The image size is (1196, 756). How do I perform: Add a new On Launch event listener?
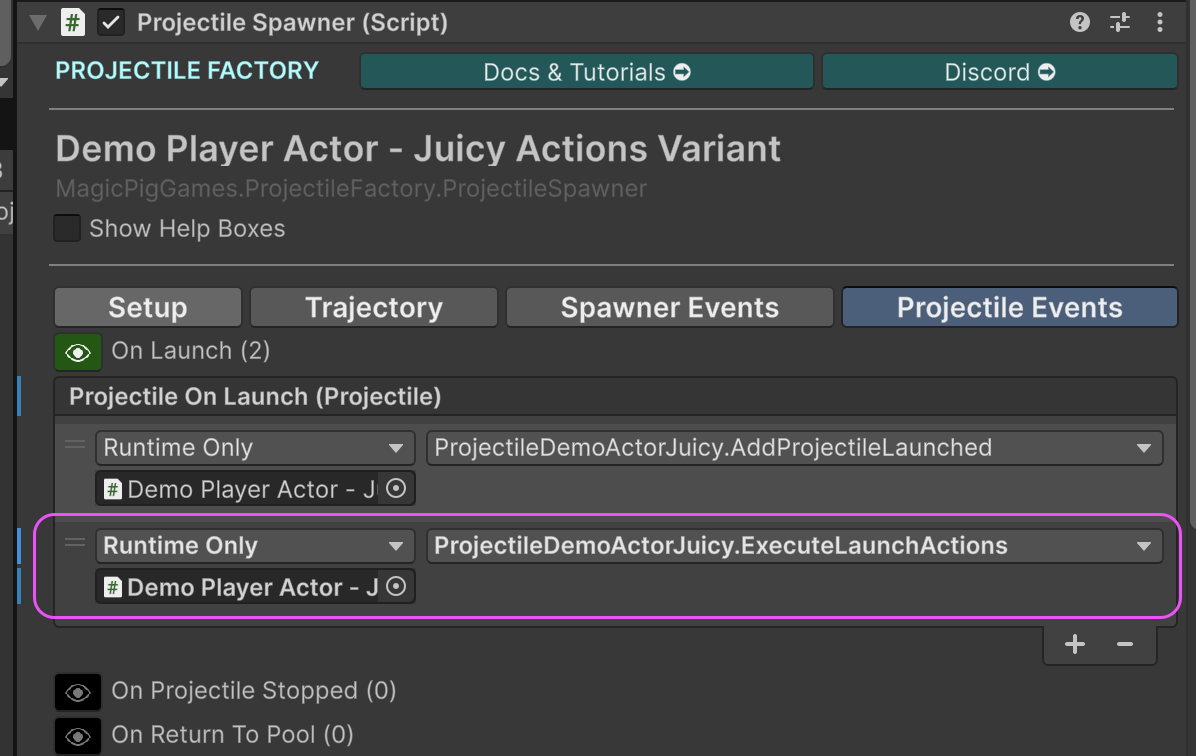point(1075,644)
